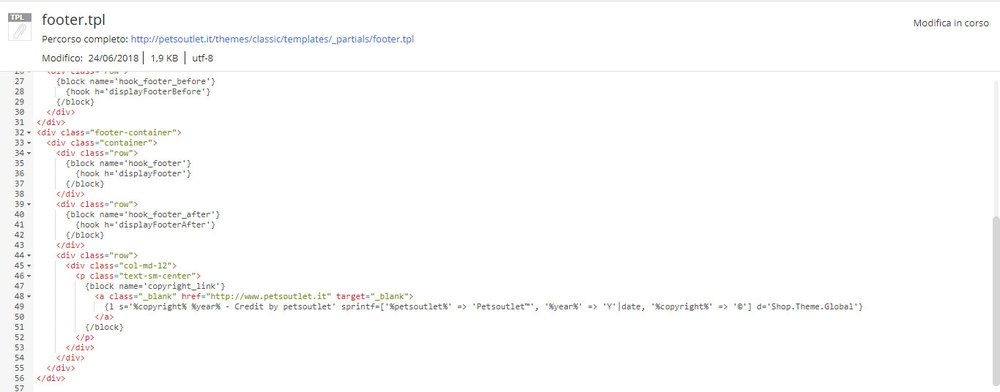This screenshot has height=392, width=1000.
Task: Click the closing </p> tag on line 52
Action: pos(85,337)
